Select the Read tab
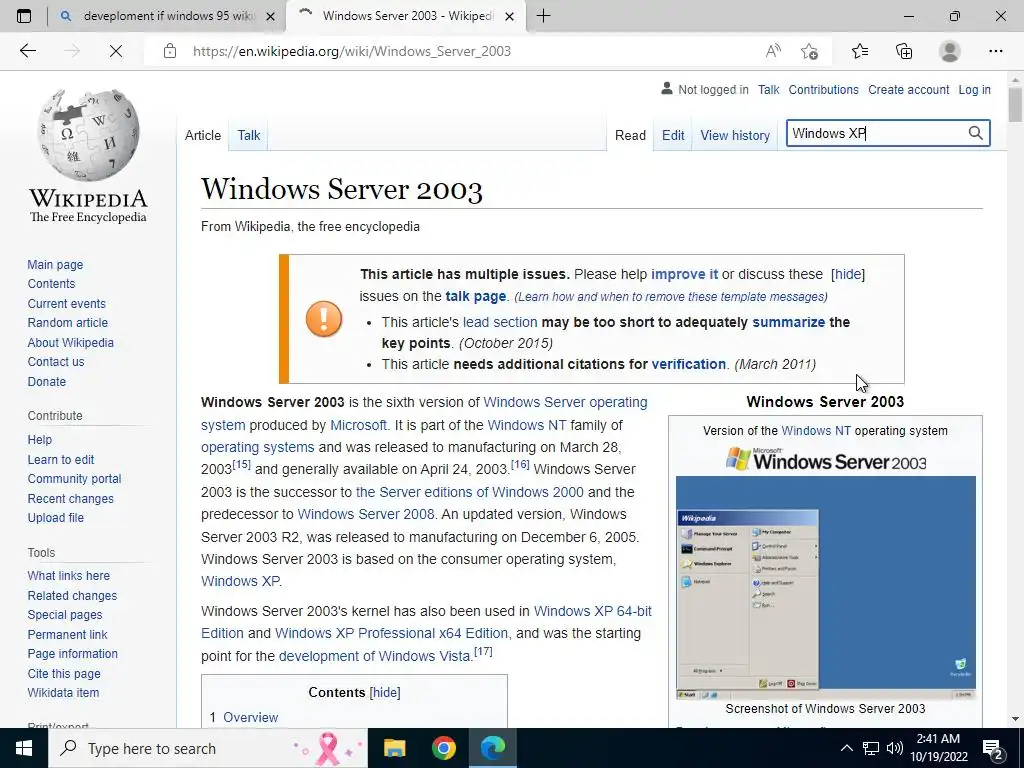The image size is (1024, 768). click(630, 135)
